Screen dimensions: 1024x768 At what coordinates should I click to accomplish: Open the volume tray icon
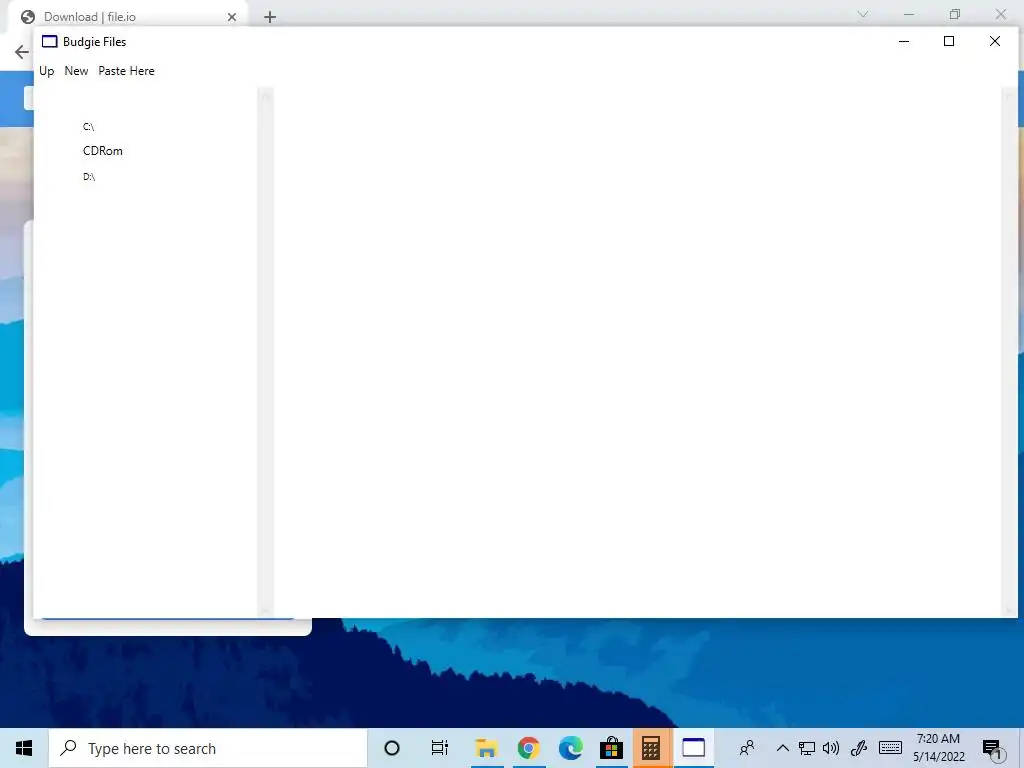click(x=831, y=748)
